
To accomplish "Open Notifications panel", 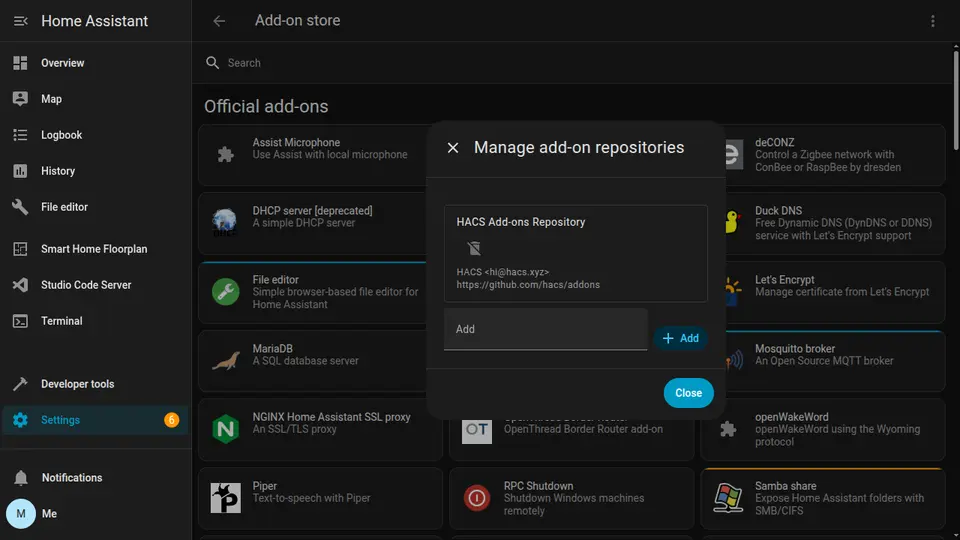I will [x=96, y=478].
